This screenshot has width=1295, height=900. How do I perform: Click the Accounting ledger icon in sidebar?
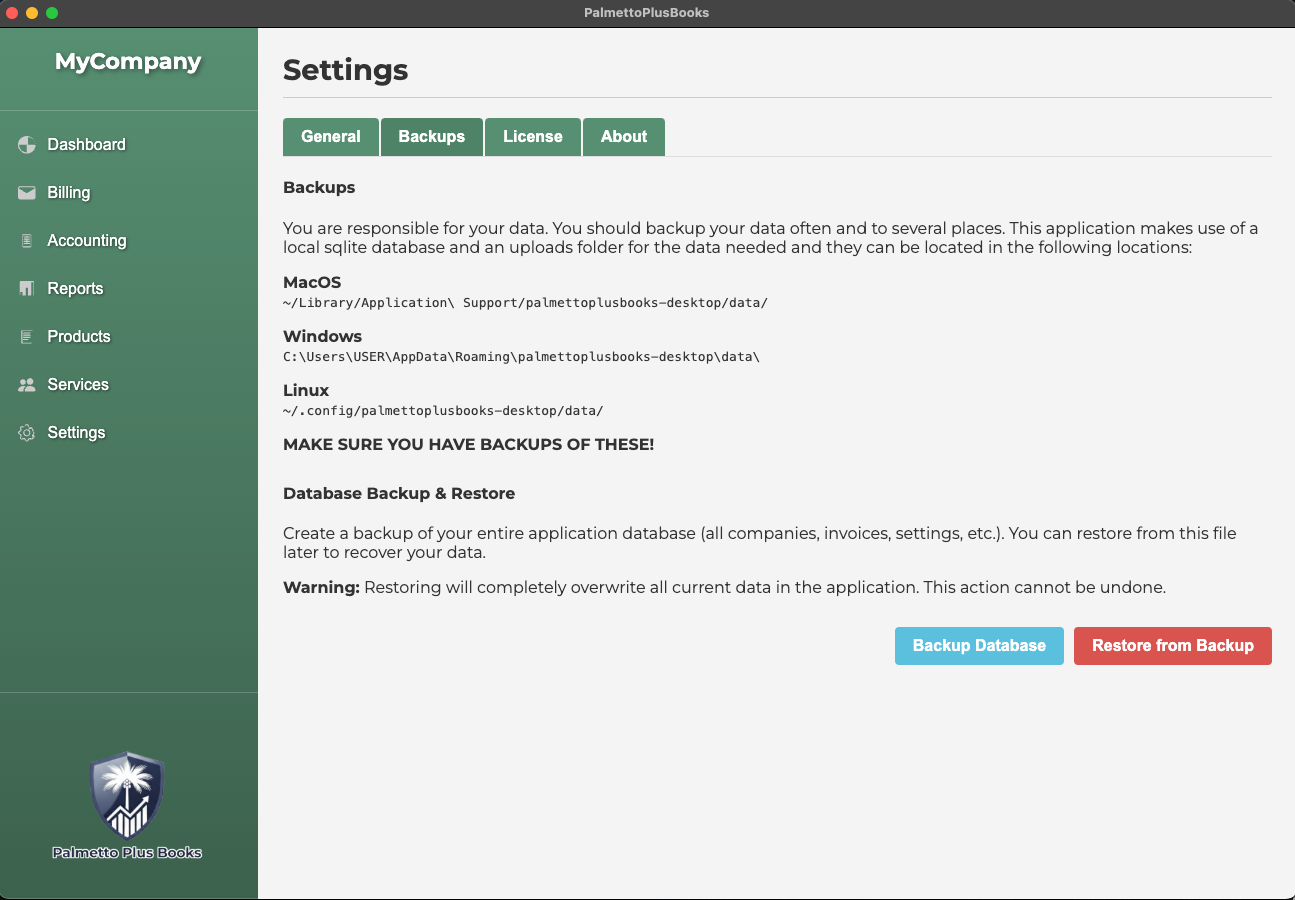(x=27, y=241)
